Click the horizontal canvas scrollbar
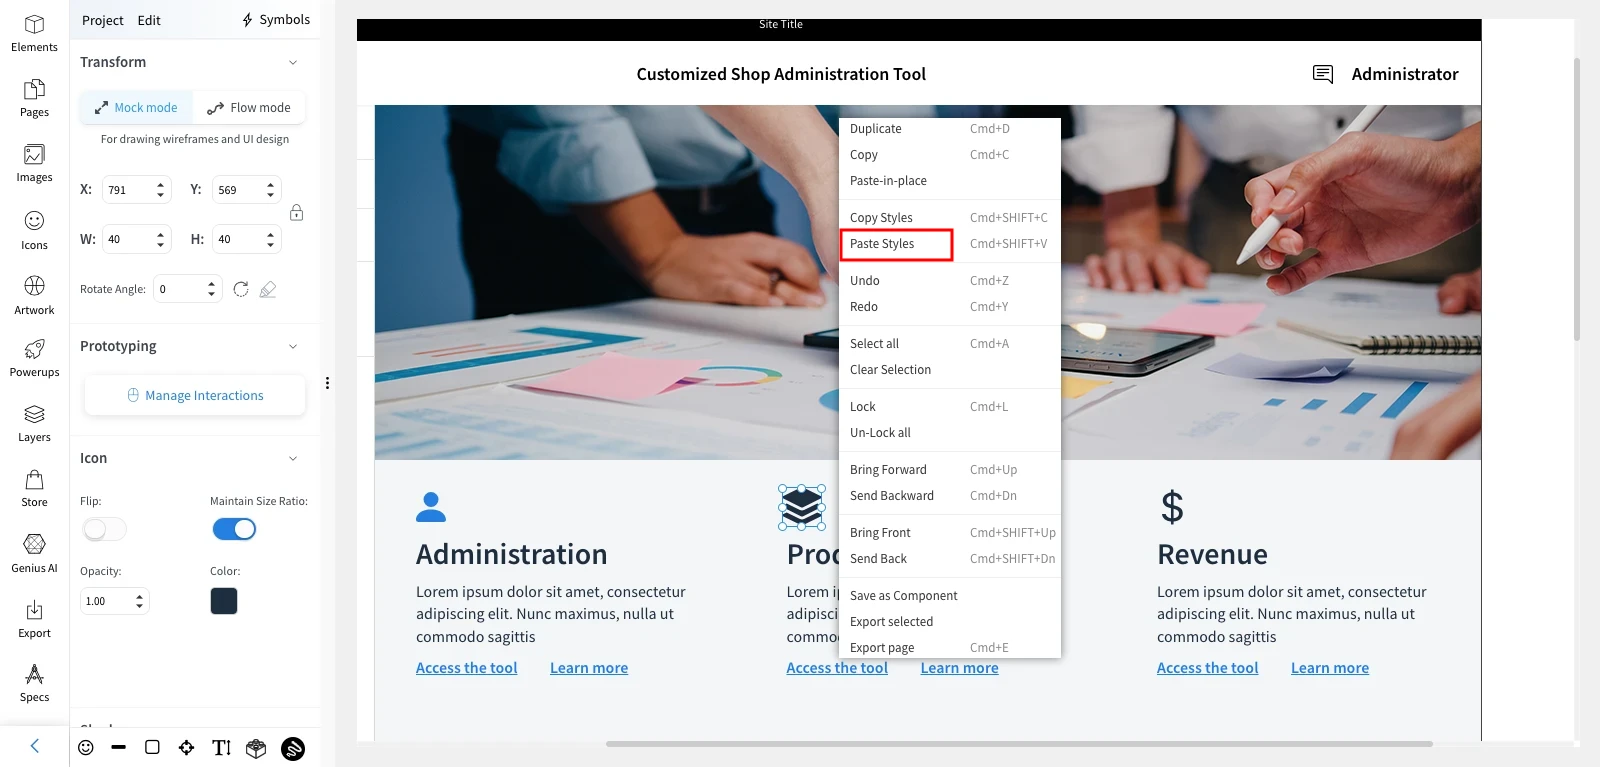Image resolution: width=1600 pixels, height=767 pixels. point(1019,744)
